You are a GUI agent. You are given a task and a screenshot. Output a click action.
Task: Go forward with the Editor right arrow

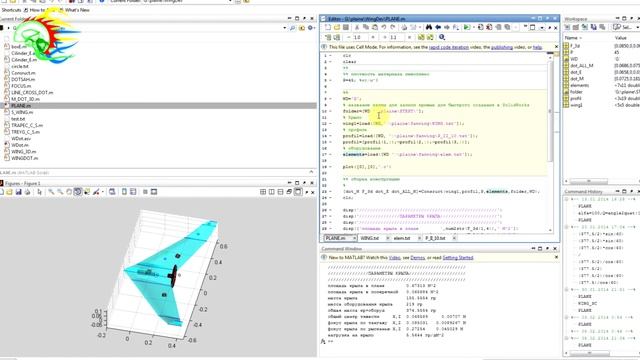point(447,27)
